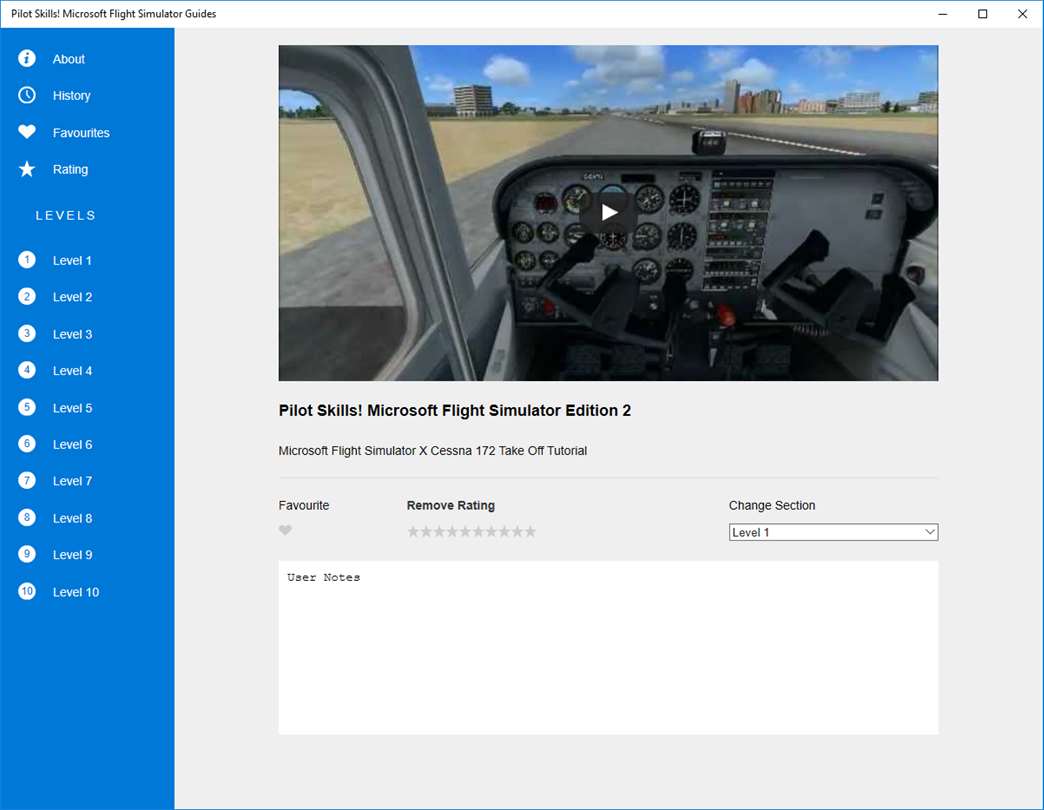Viewport: 1044px width, 810px height.
Task: Maximize the Pilot Skills window
Action: coord(983,14)
